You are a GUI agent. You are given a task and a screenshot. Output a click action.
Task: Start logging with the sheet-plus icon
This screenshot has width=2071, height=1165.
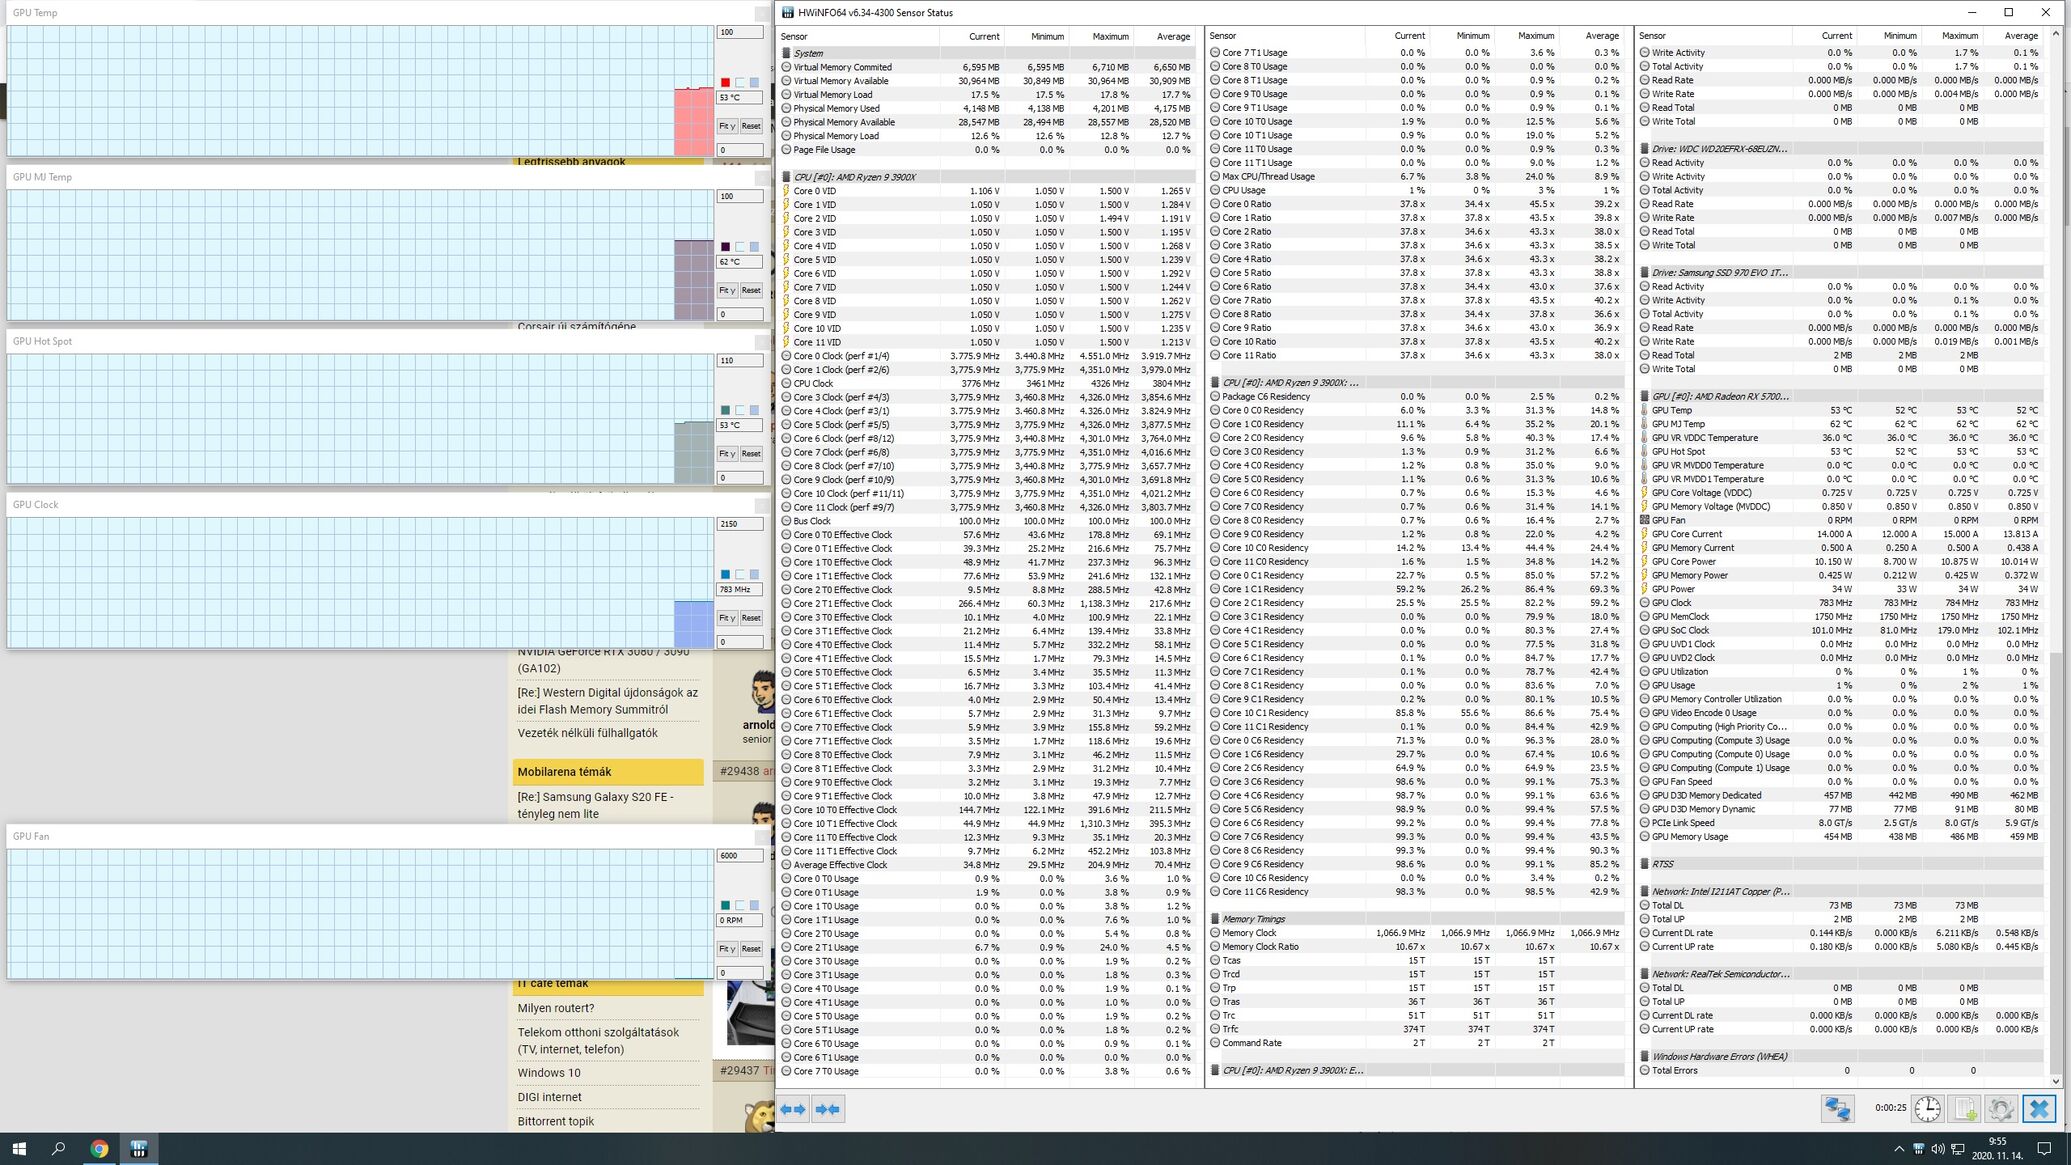coord(1964,1109)
